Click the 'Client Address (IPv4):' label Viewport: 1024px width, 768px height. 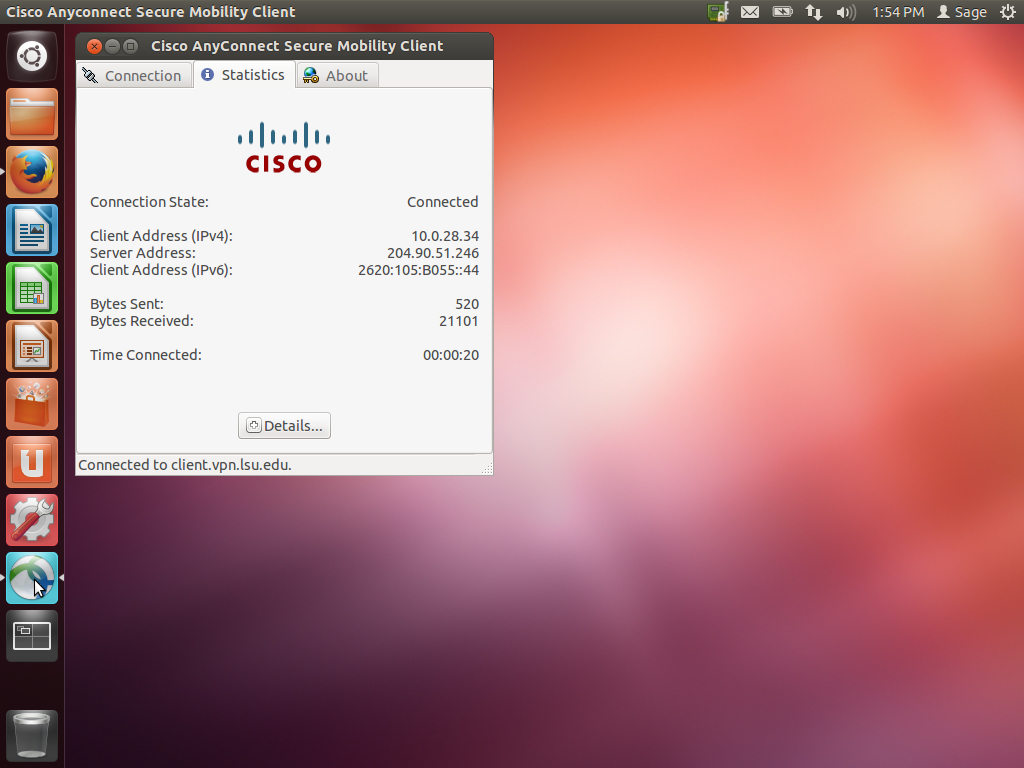click(161, 236)
